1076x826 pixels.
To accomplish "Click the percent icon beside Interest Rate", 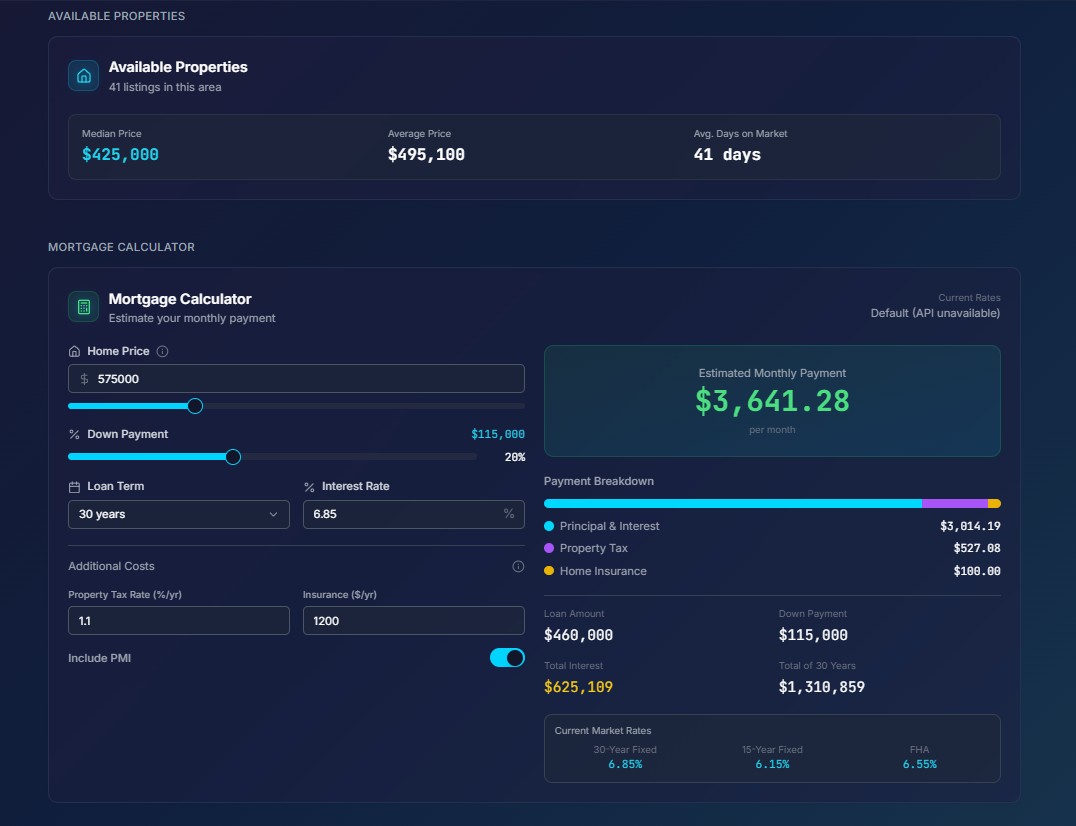I will pos(309,486).
